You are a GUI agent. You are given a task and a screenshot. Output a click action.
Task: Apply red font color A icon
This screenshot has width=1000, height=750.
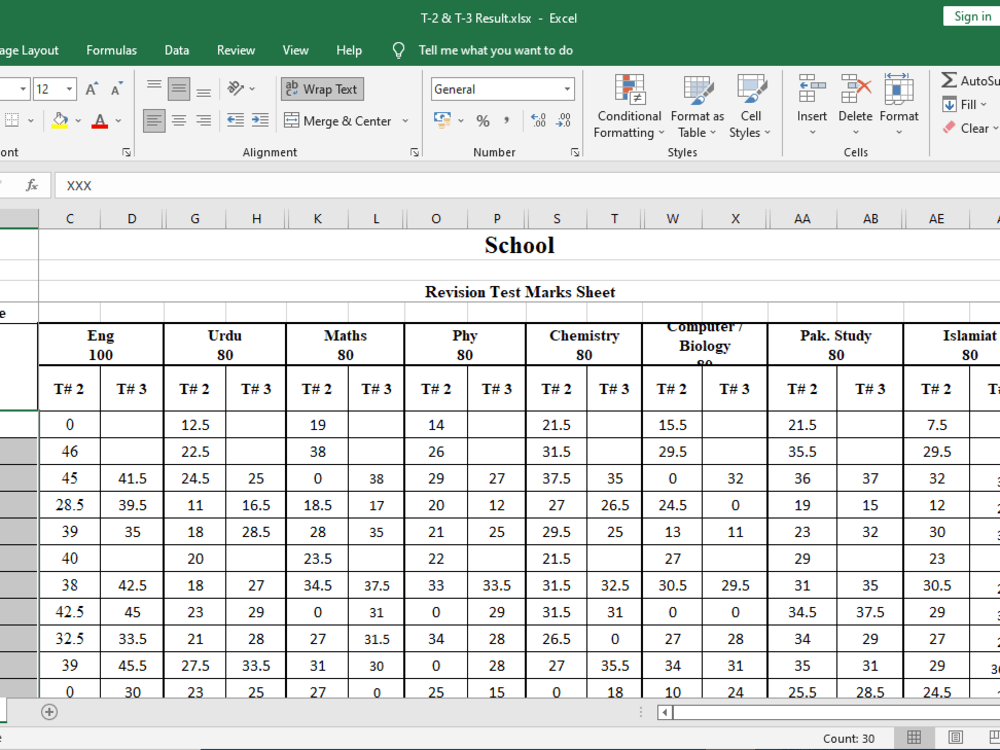point(100,120)
